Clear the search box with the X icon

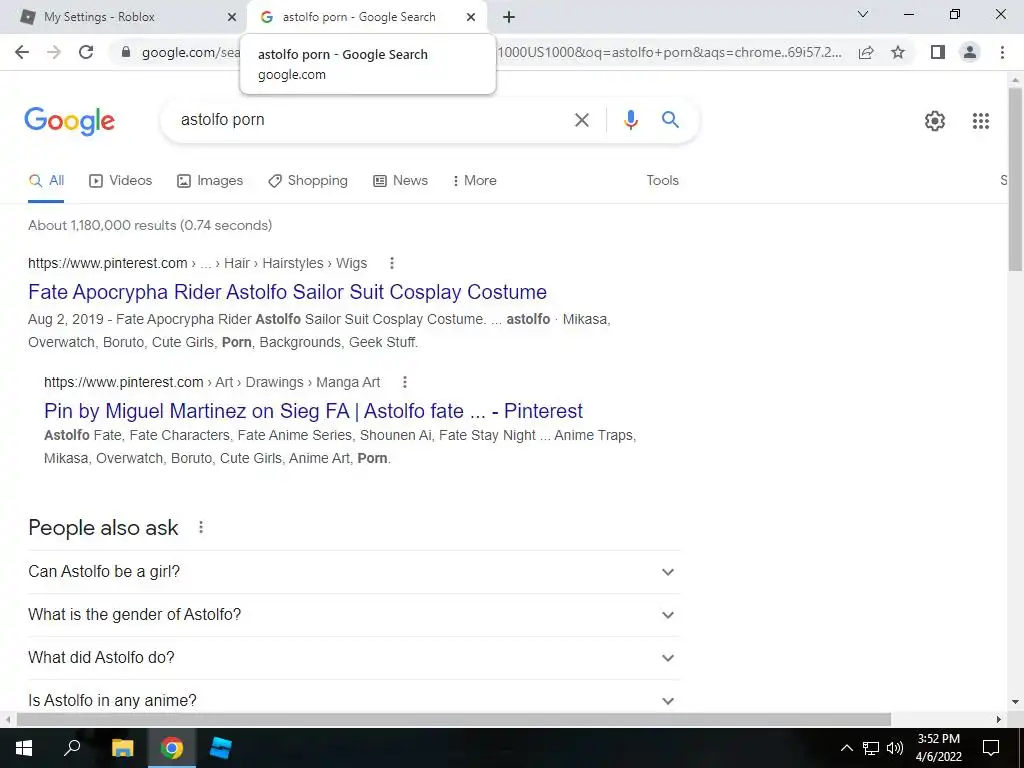click(581, 120)
